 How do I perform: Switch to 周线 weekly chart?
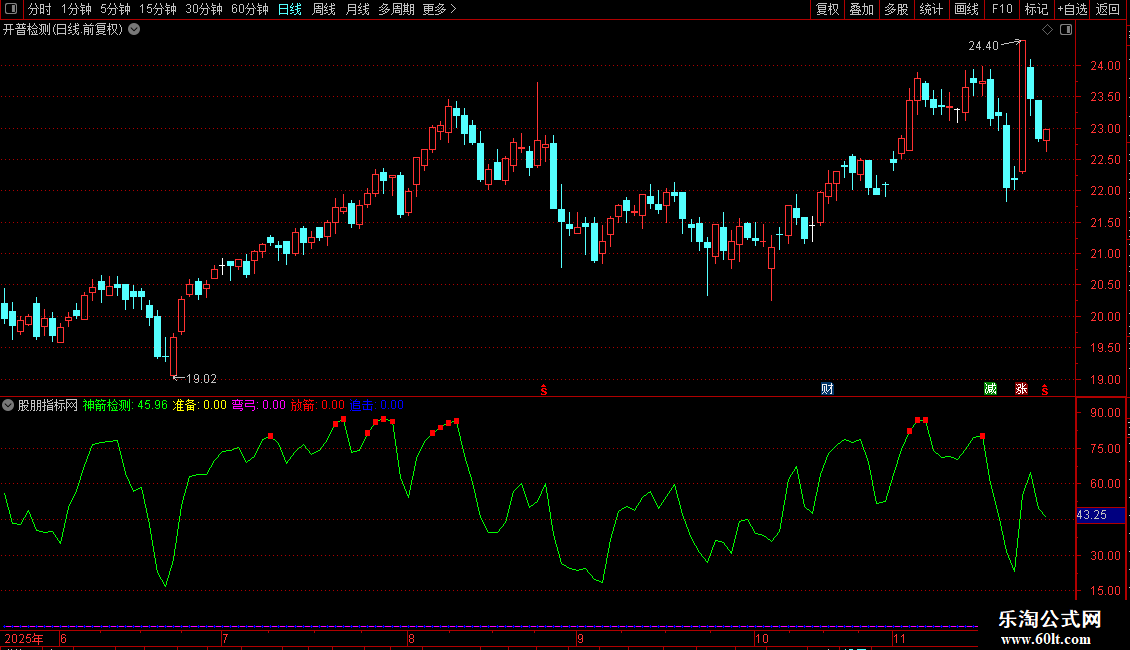pyautogui.click(x=324, y=9)
